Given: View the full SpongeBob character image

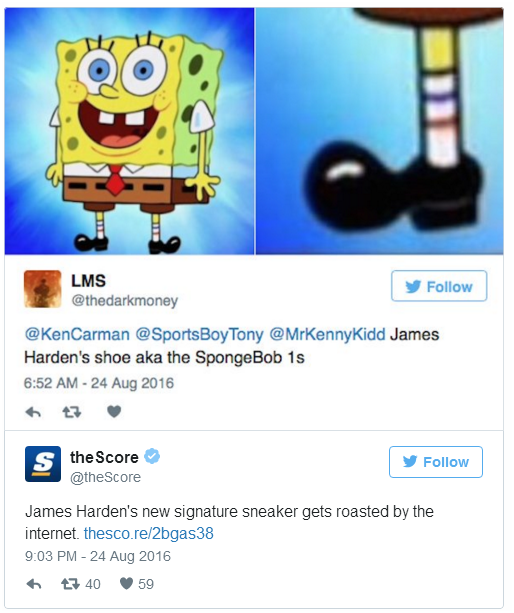Looking at the screenshot, I should click(129, 131).
